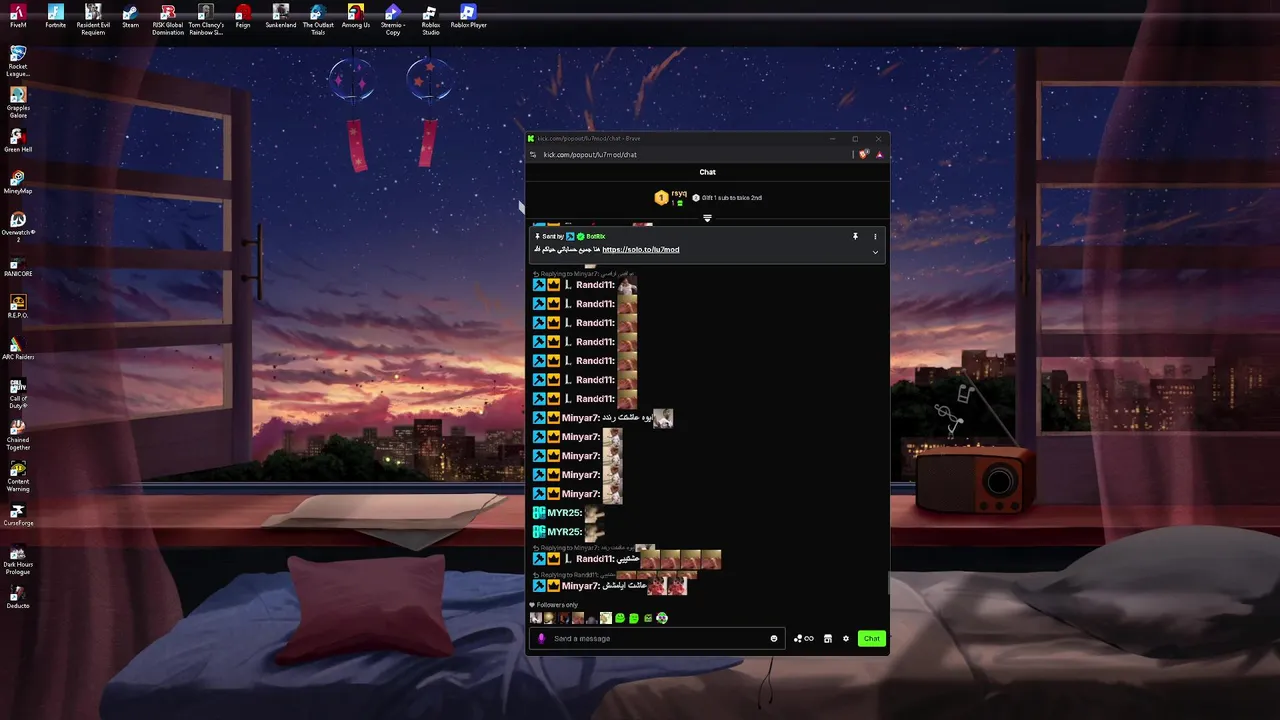The image size is (1280, 720).
Task: Launch the R.E.P.O. shortcut
Action: click(18, 307)
